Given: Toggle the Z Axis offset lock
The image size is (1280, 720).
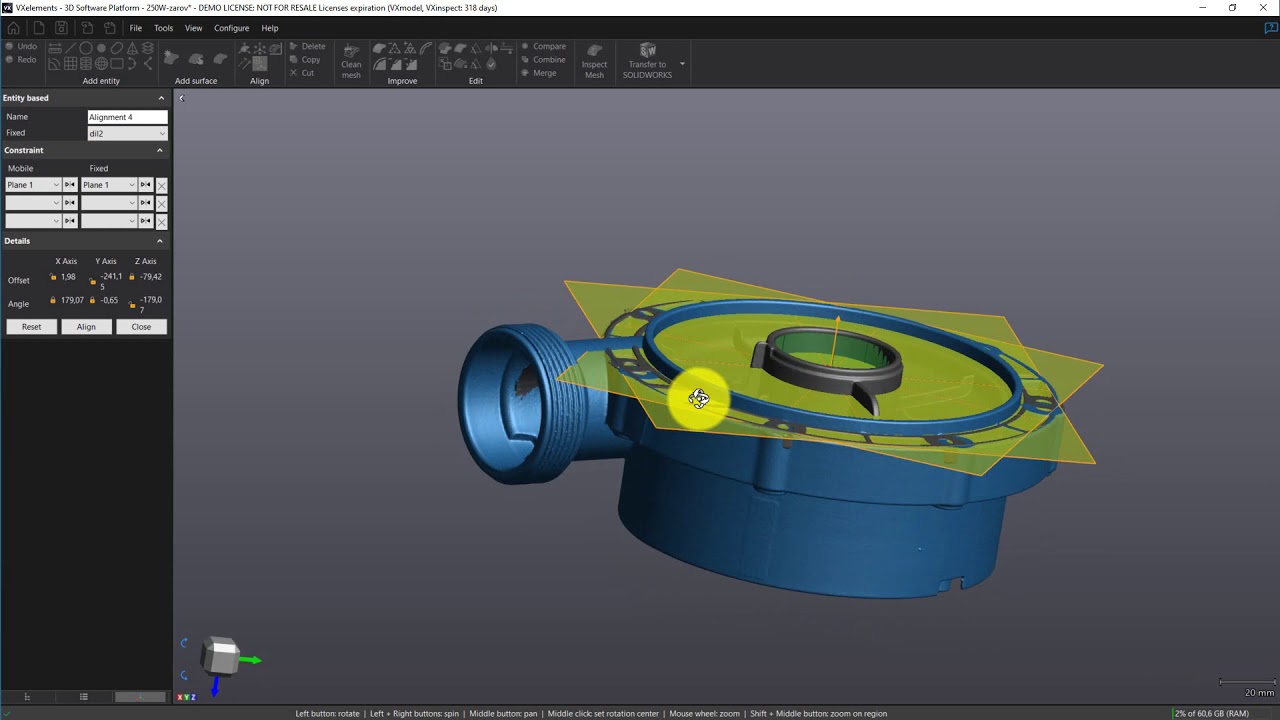Looking at the screenshot, I should tap(132, 277).
